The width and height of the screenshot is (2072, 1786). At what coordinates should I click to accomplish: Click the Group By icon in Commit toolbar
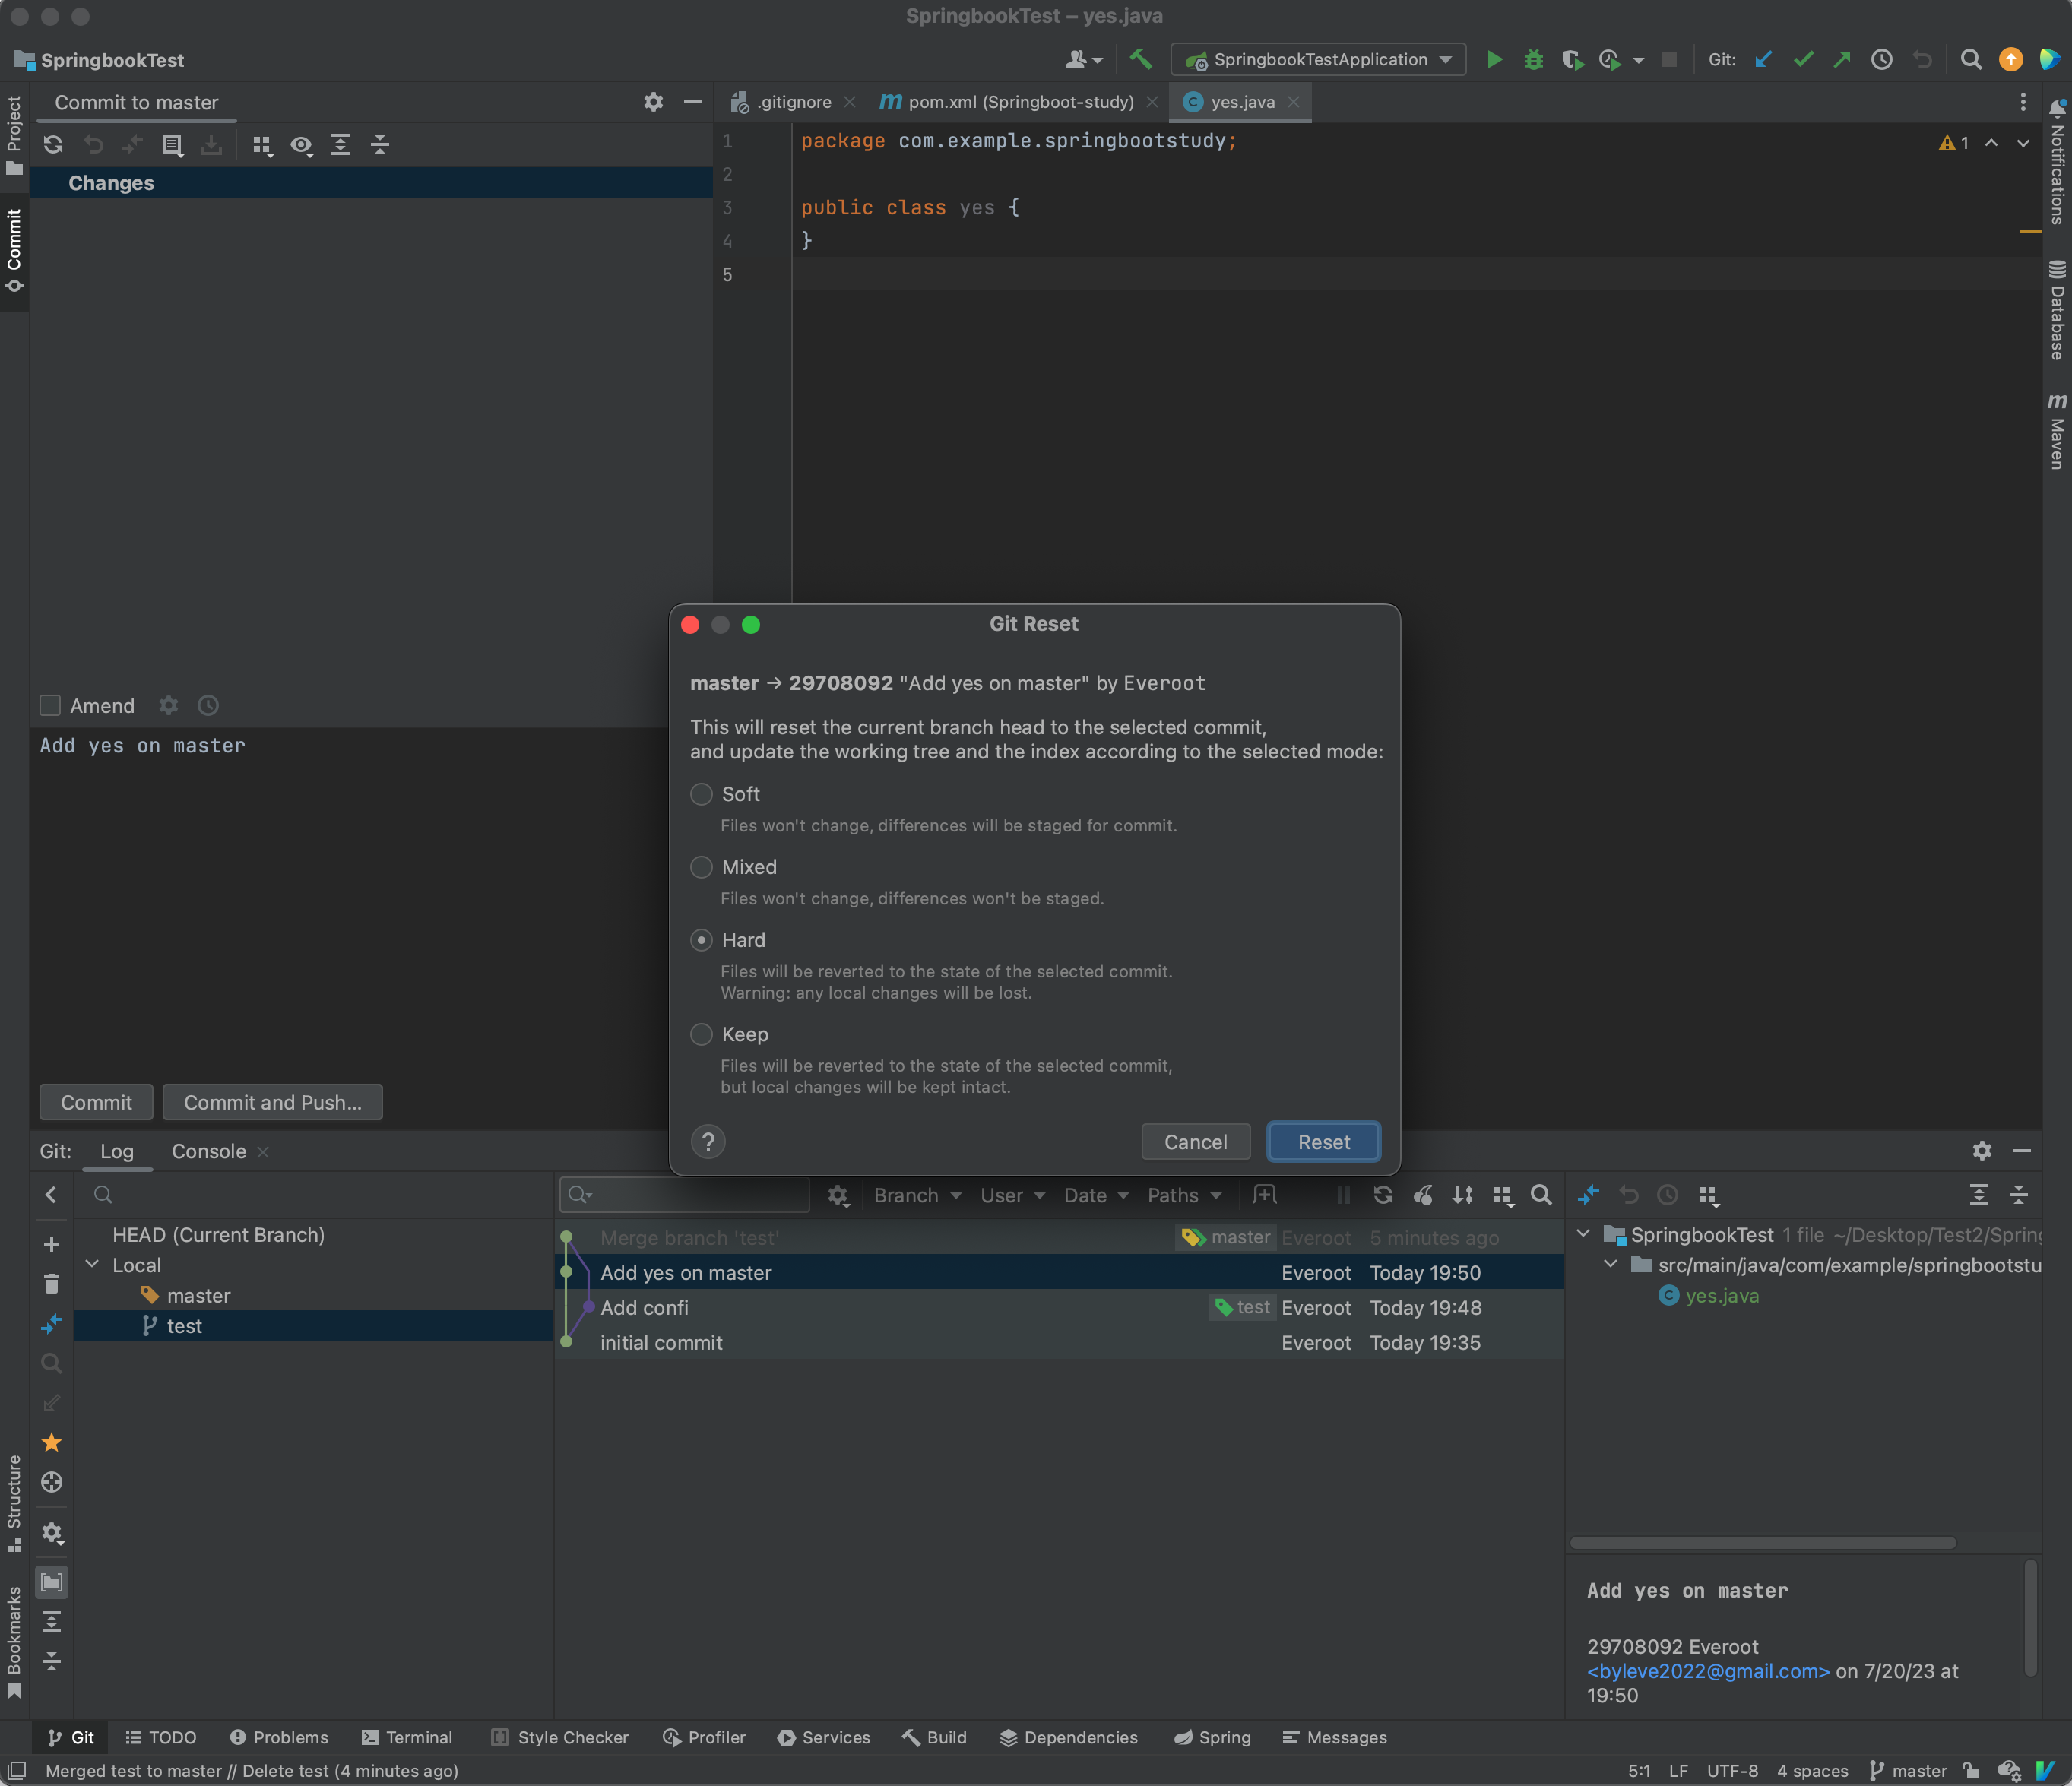coord(262,146)
